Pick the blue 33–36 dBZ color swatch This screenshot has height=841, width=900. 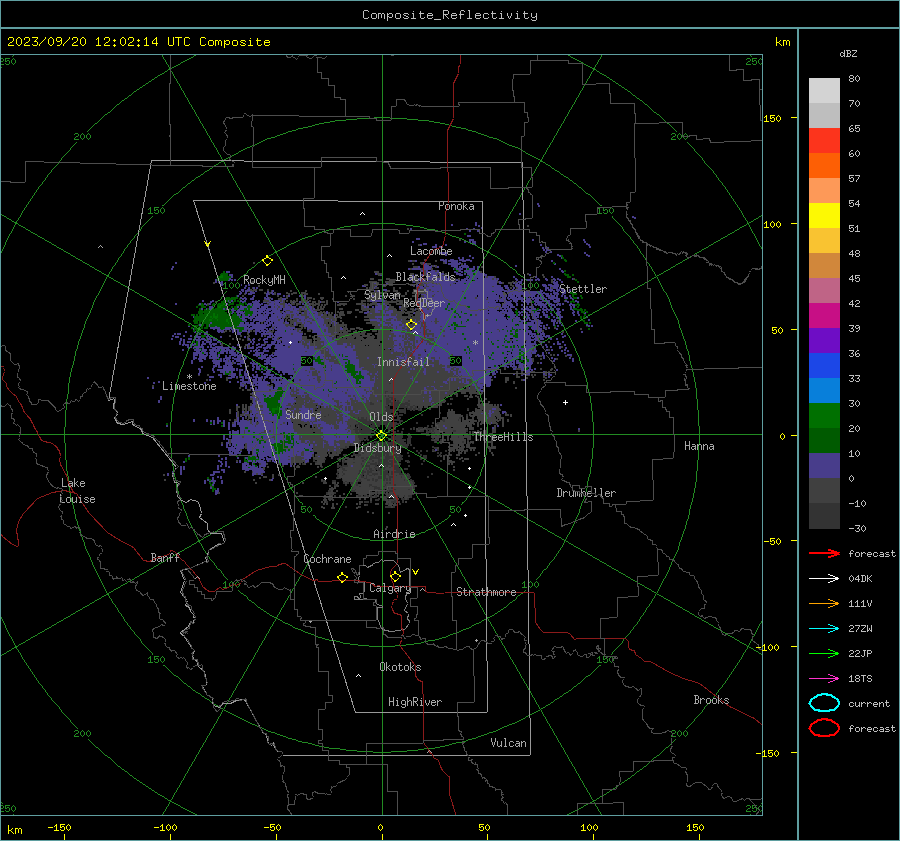824,366
